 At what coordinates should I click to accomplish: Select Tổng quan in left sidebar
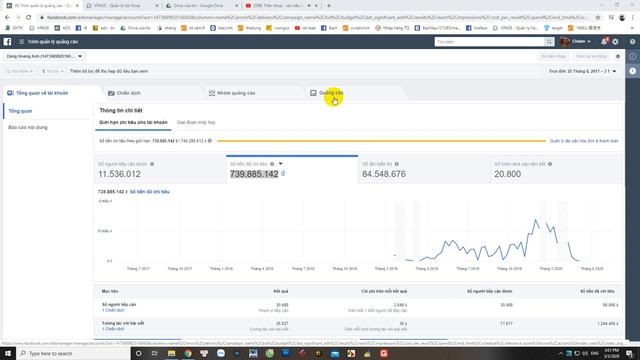coord(20,111)
